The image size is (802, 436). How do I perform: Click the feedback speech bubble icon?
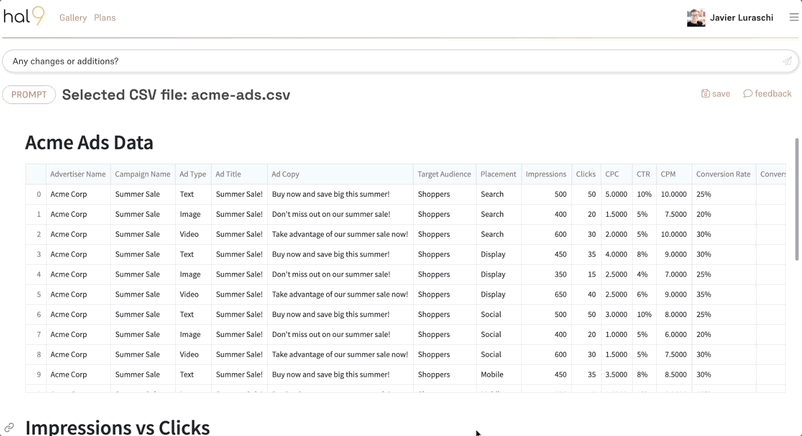(x=747, y=94)
